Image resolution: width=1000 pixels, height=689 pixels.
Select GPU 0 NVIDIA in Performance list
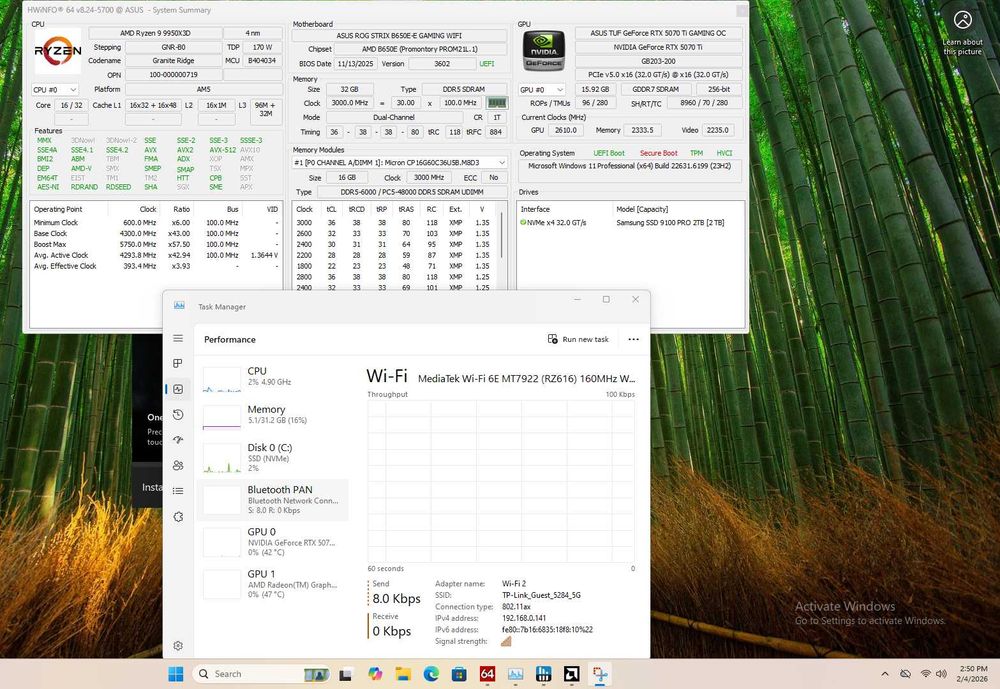point(275,542)
